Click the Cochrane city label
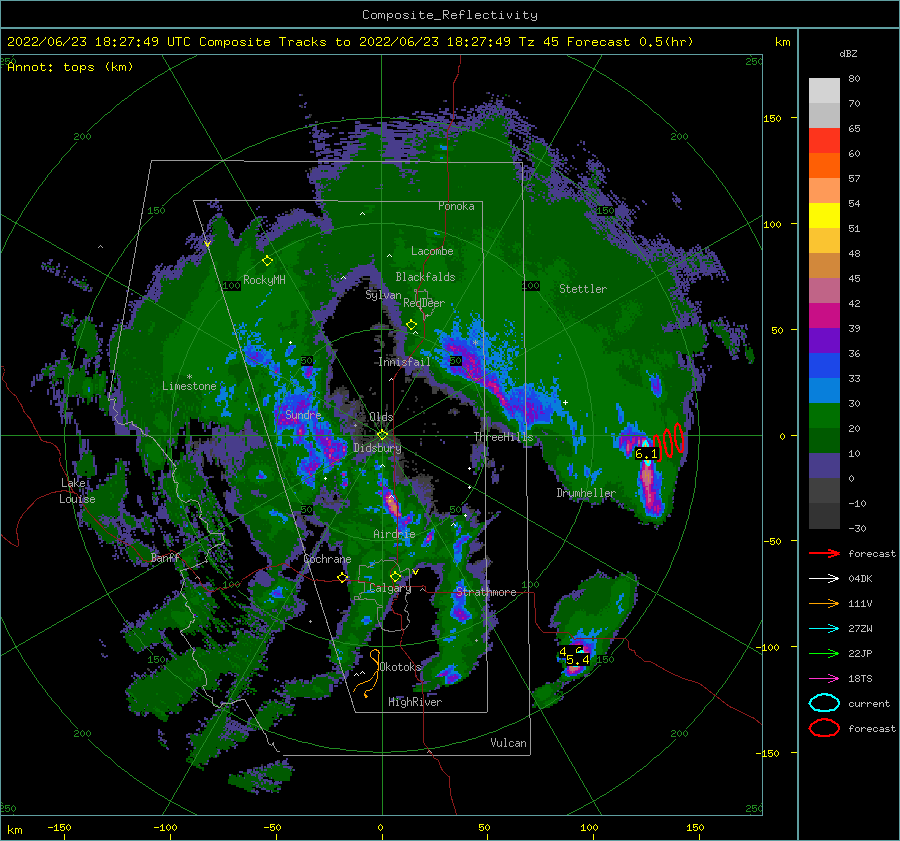This screenshot has width=900, height=841. [x=327, y=559]
